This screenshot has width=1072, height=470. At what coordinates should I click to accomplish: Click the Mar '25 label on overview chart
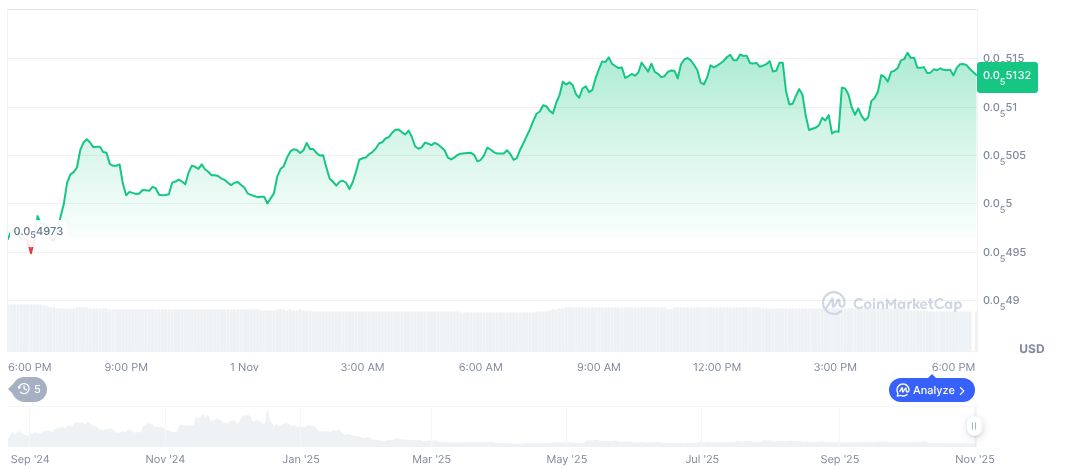(x=432, y=460)
